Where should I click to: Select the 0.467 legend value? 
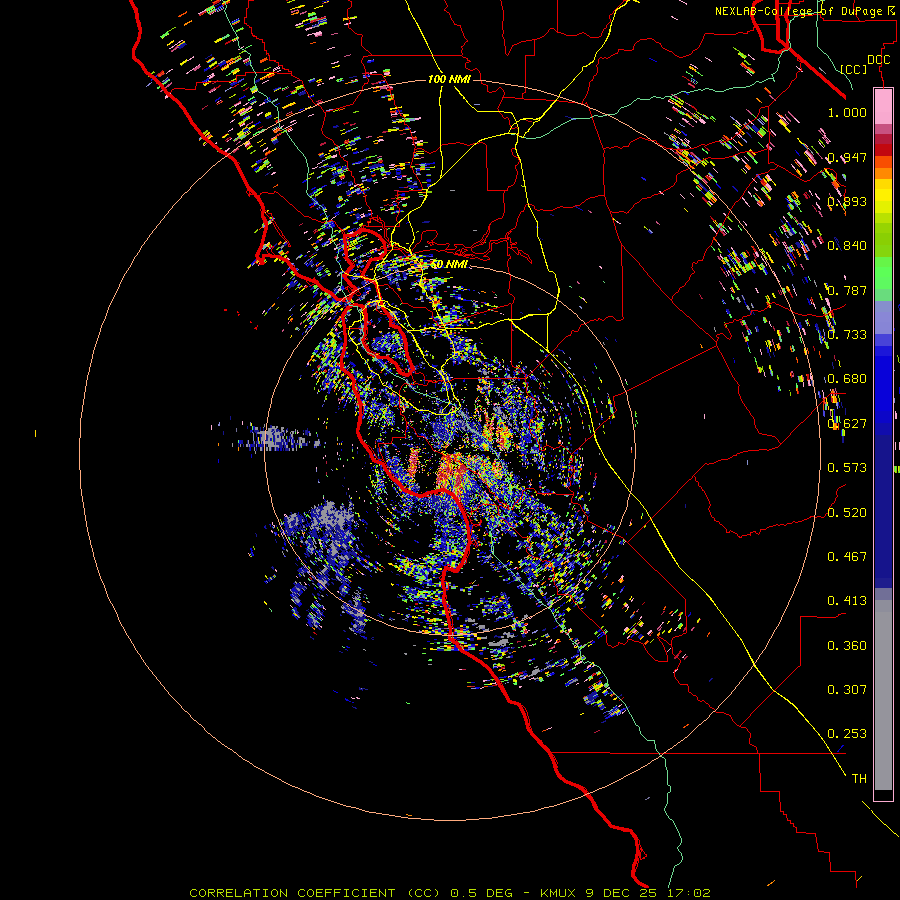(847, 557)
